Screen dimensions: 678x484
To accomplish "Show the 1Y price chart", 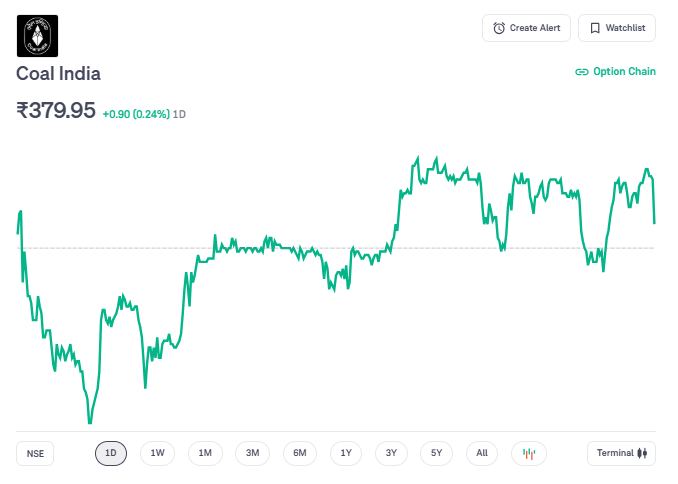I will 346,453.
